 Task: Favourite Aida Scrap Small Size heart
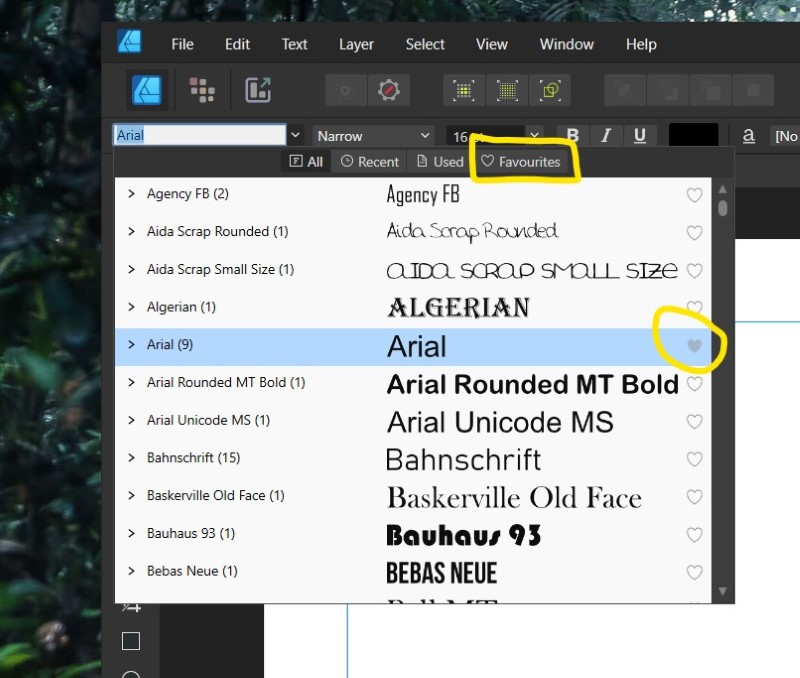pos(694,270)
